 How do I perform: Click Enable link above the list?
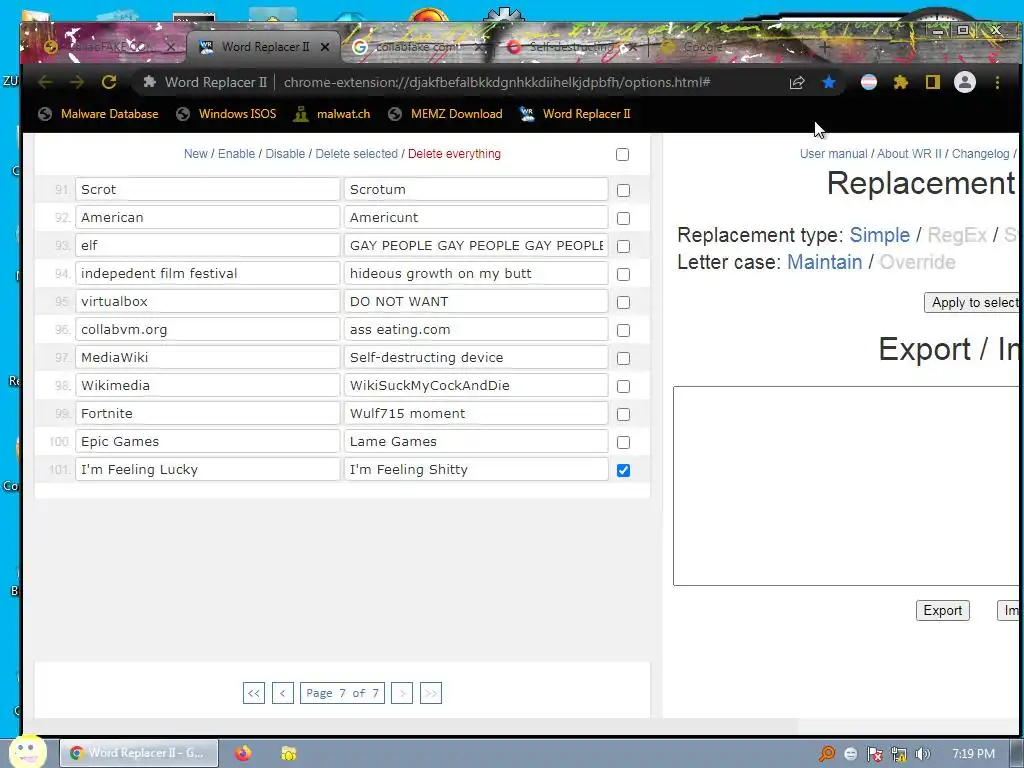pyautogui.click(x=236, y=154)
